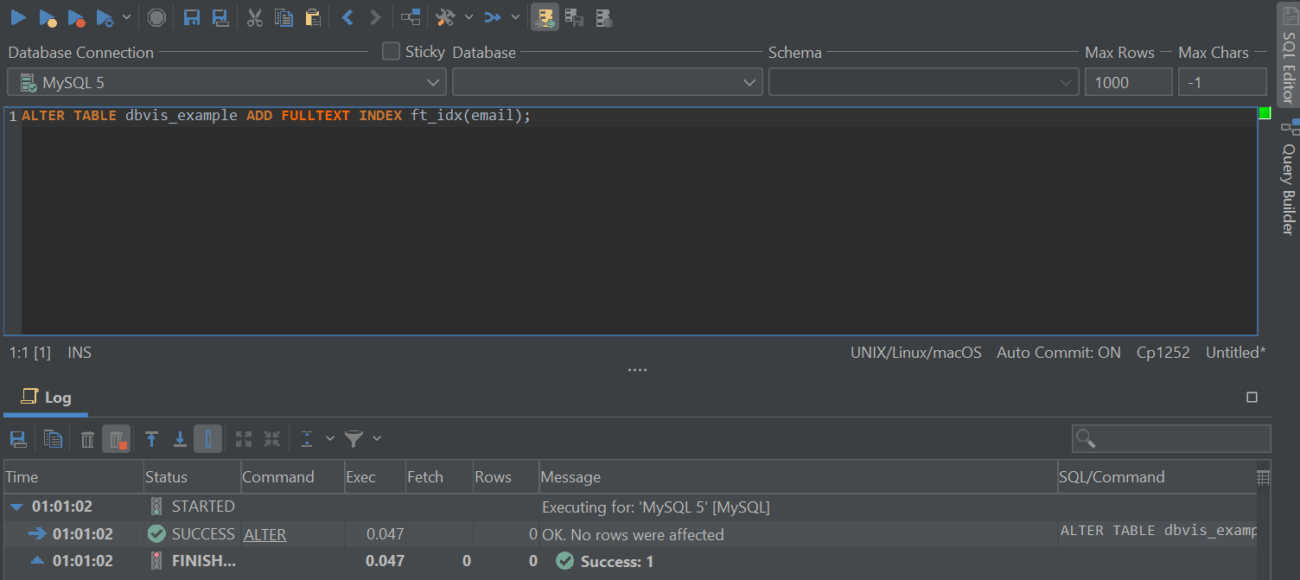This screenshot has height=580, width=1300.
Task: Enable the Sticky checkbox
Action: 389,51
